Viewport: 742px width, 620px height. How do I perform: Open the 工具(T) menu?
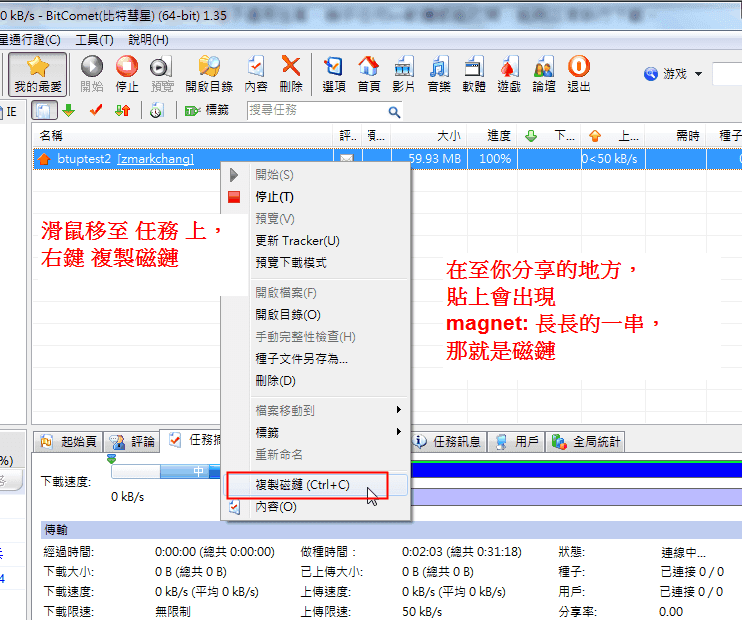click(x=94, y=40)
